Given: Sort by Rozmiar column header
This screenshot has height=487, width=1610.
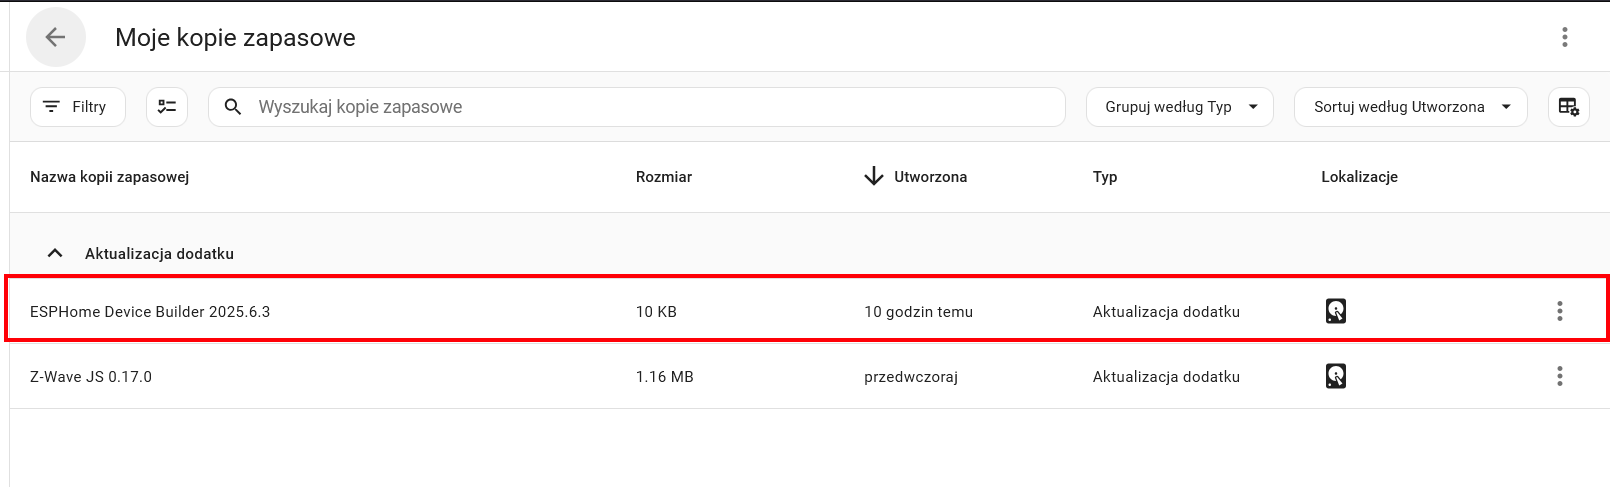Looking at the screenshot, I should tap(664, 177).
